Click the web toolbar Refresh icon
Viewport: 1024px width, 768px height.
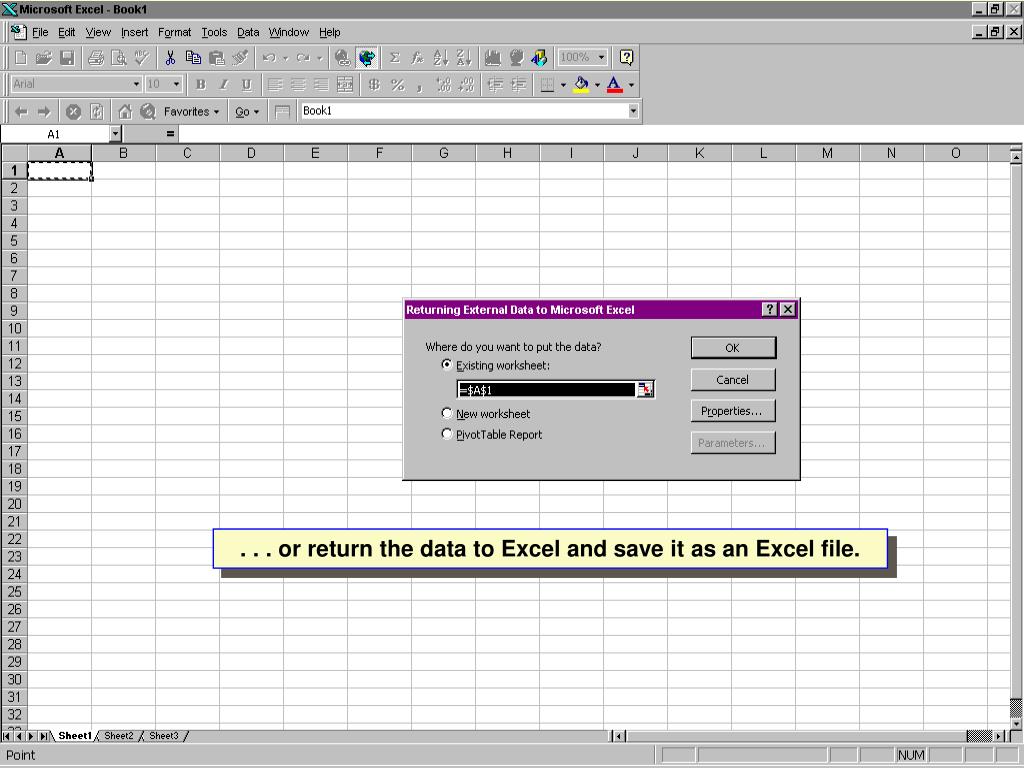tap(96, 112)
